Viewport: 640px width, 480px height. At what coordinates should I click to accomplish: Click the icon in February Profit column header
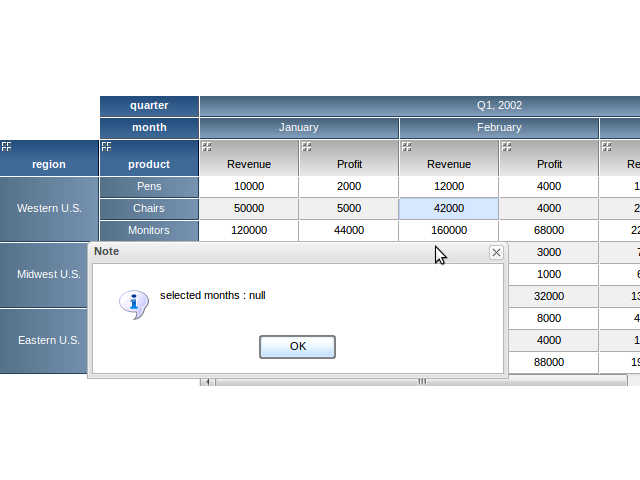(507, 147)
